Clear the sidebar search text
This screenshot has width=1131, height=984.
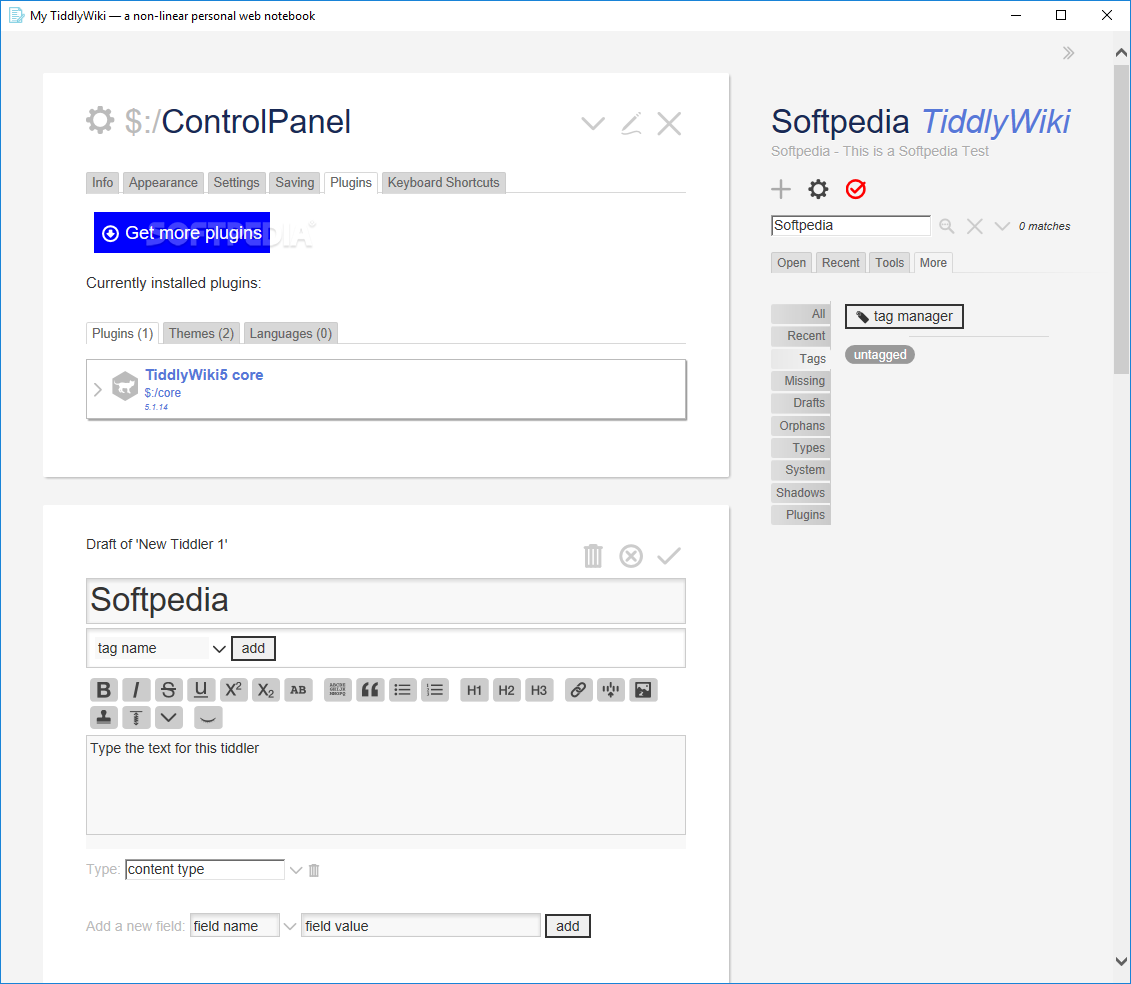pyautogui.click(x=974, y=227)
